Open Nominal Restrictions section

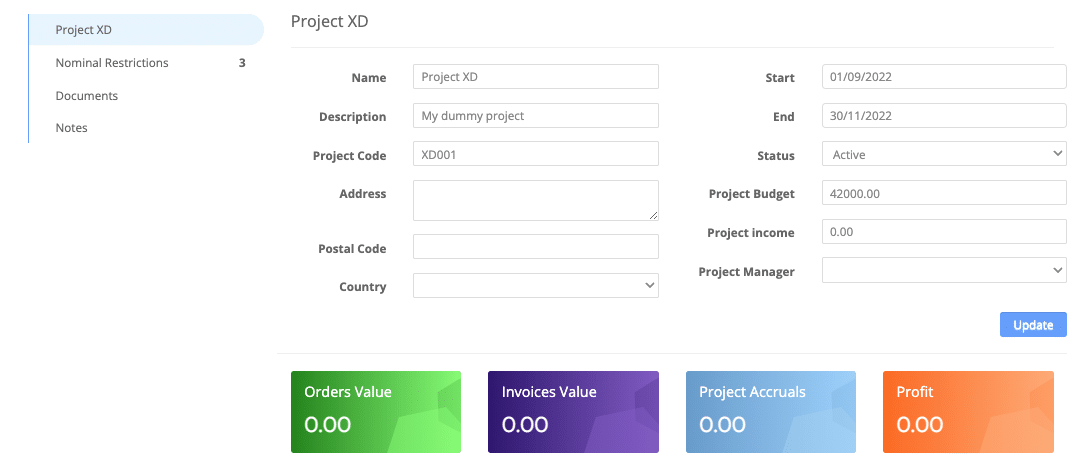(145, 62)
